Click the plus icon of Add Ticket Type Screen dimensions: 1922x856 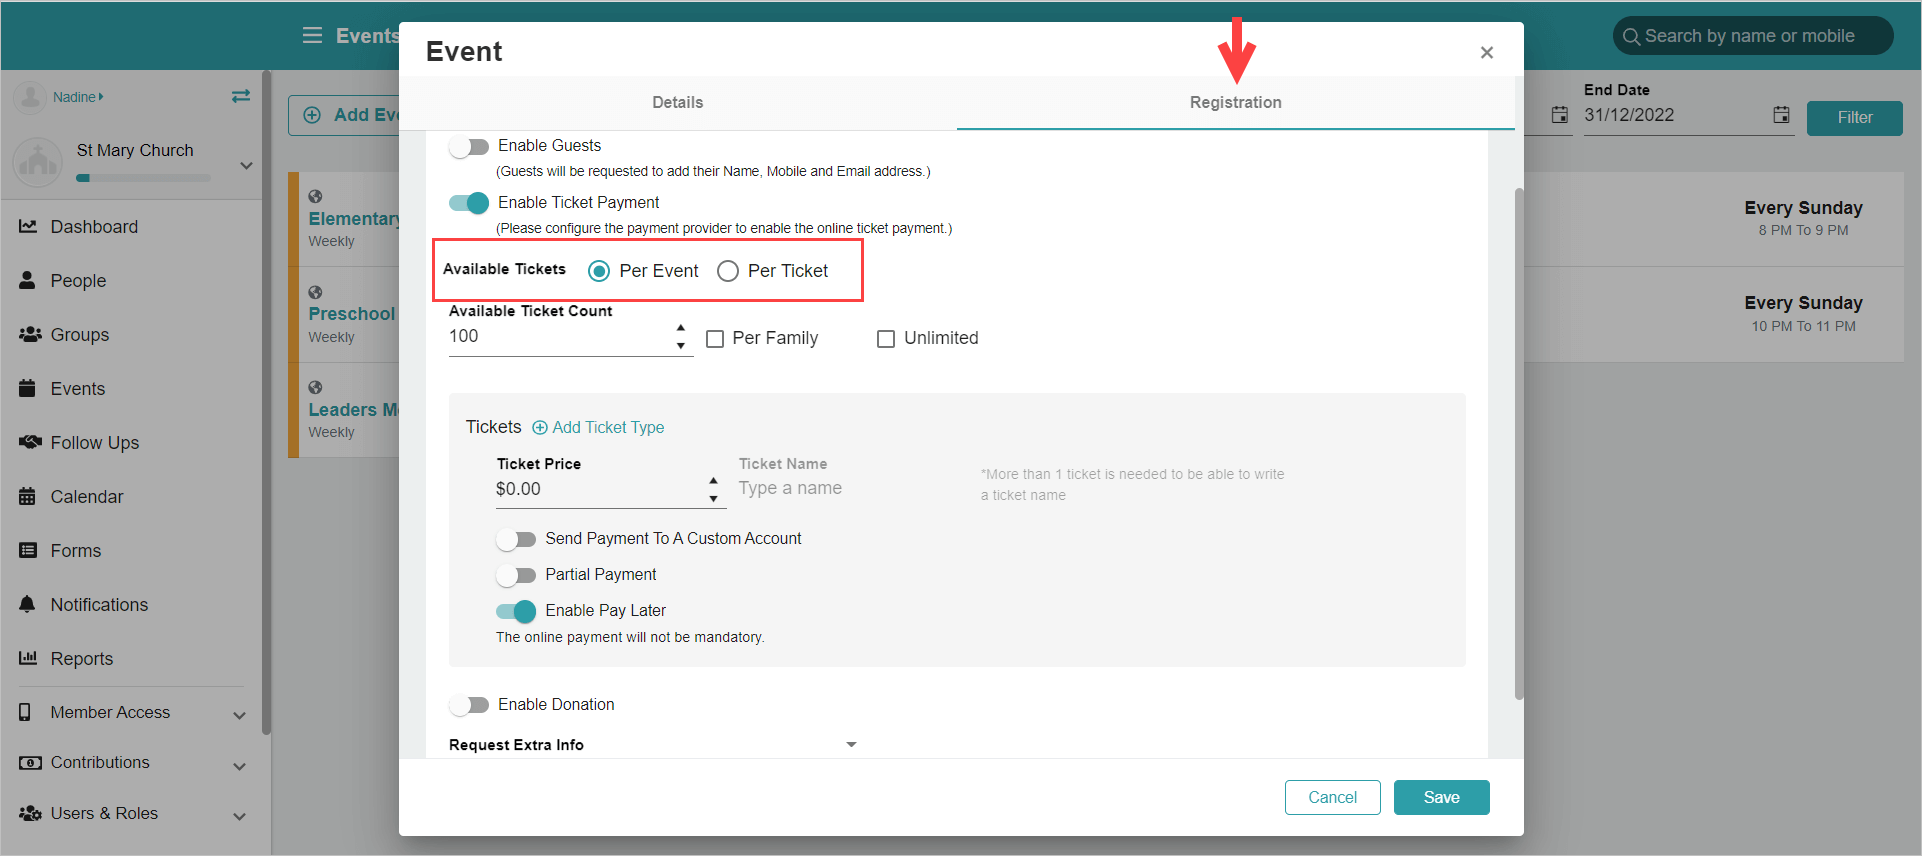[540, 427]
